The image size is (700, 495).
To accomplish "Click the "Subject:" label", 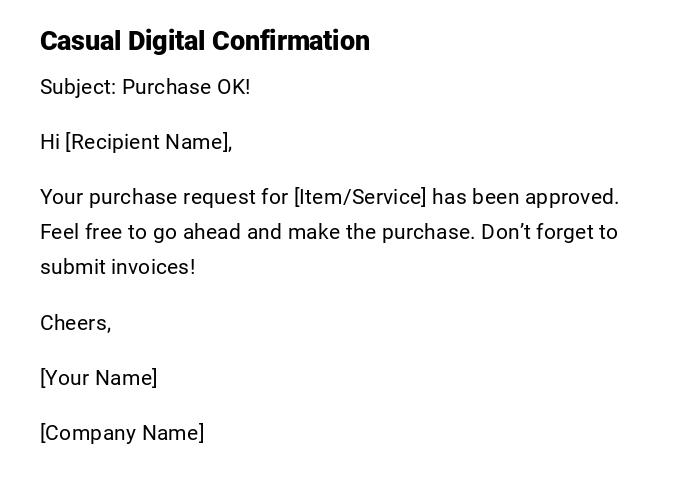I will tap(78, 87).
